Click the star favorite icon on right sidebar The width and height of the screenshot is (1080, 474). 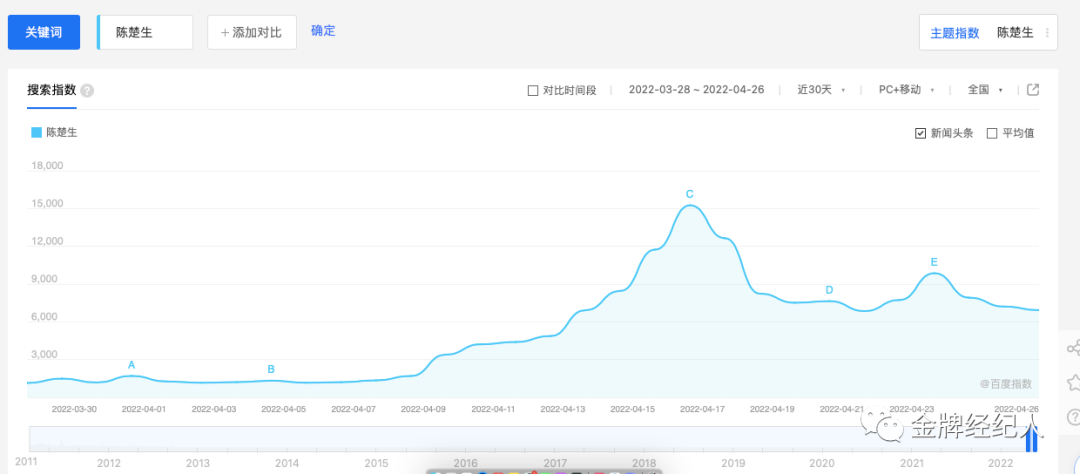[1072, 382]
